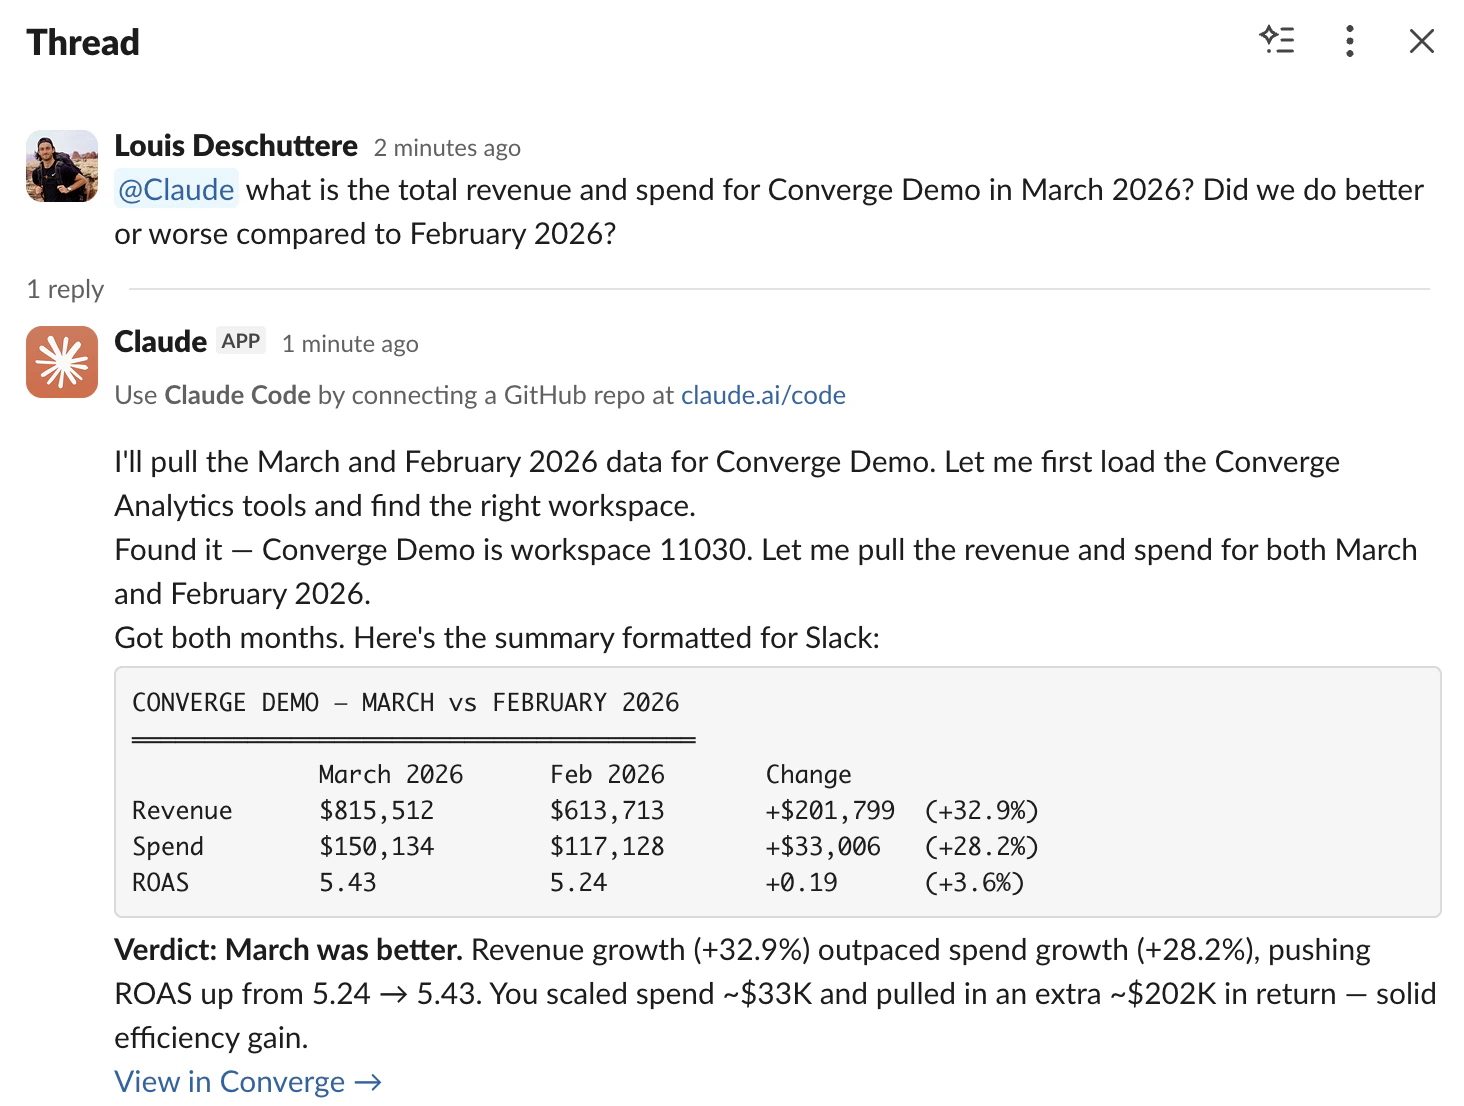Select the ROAS row label

tap(161, 883)
